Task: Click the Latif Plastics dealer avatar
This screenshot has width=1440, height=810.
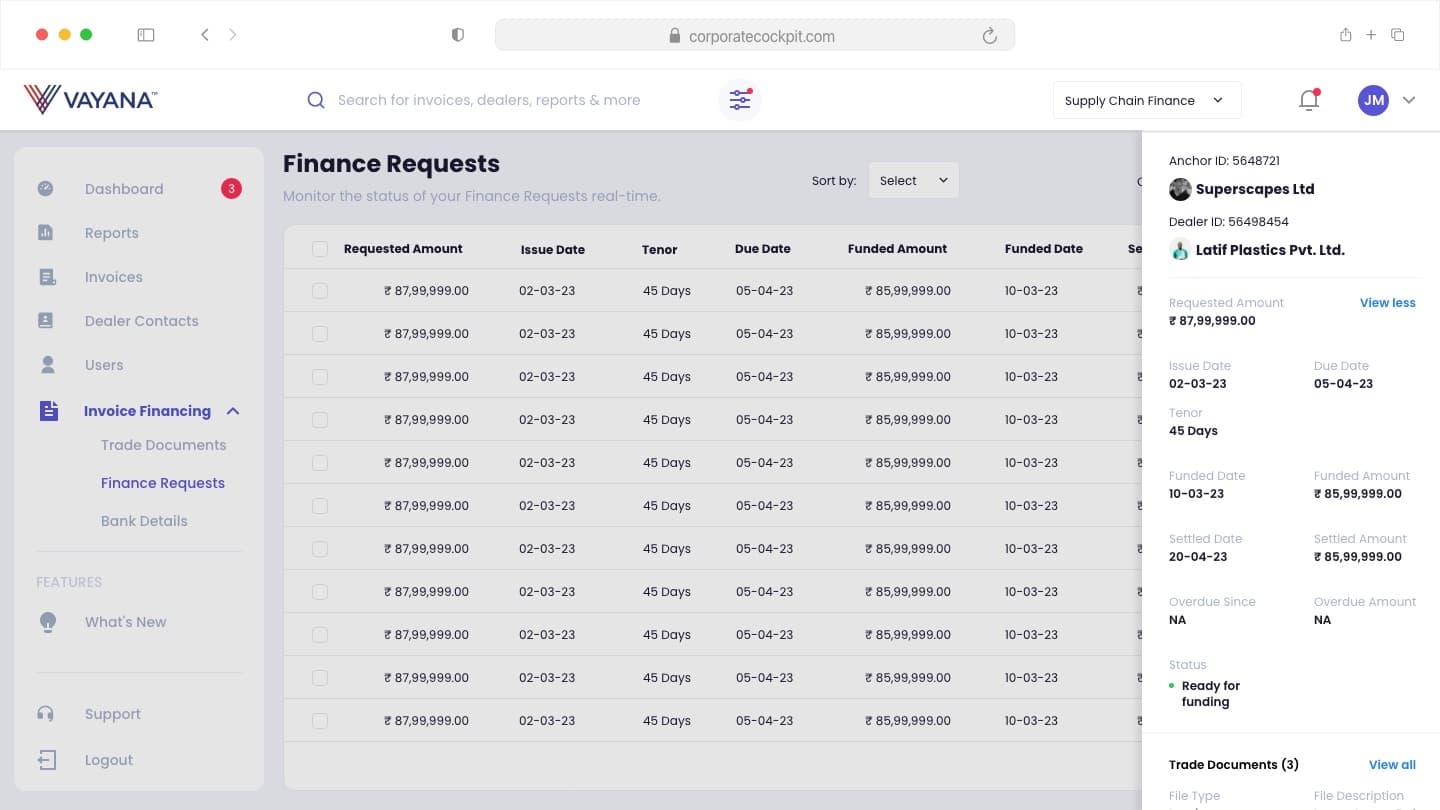Action: tap(1180, 250)
